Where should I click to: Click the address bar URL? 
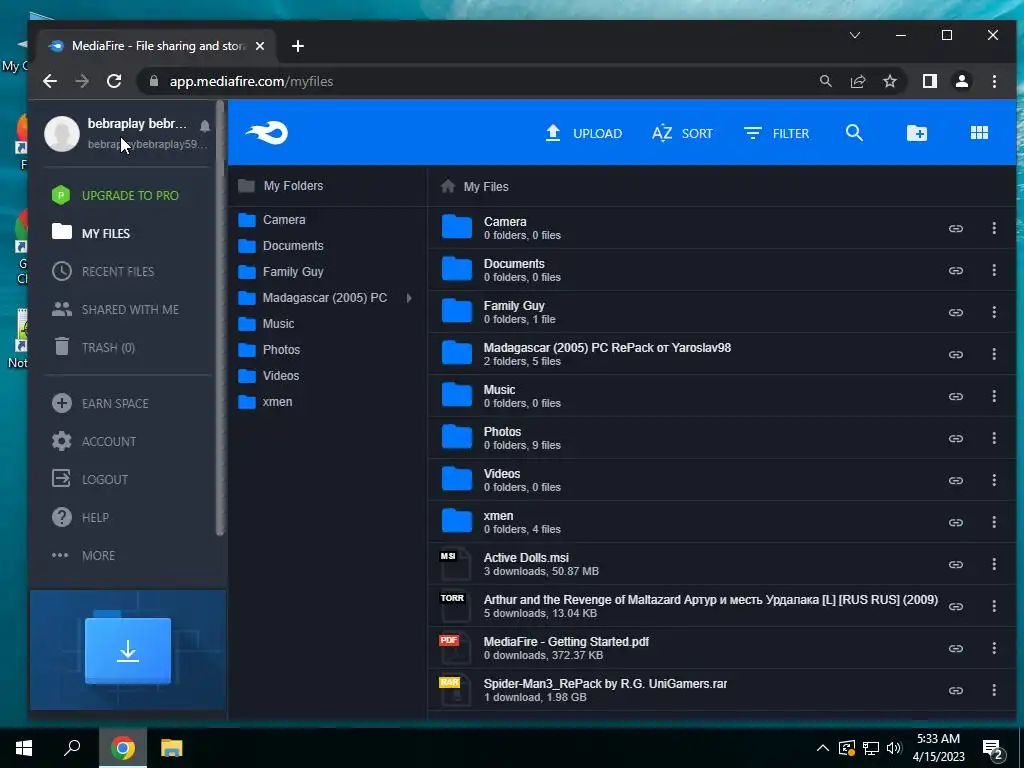pyautogui.click(x=251, y=82)
